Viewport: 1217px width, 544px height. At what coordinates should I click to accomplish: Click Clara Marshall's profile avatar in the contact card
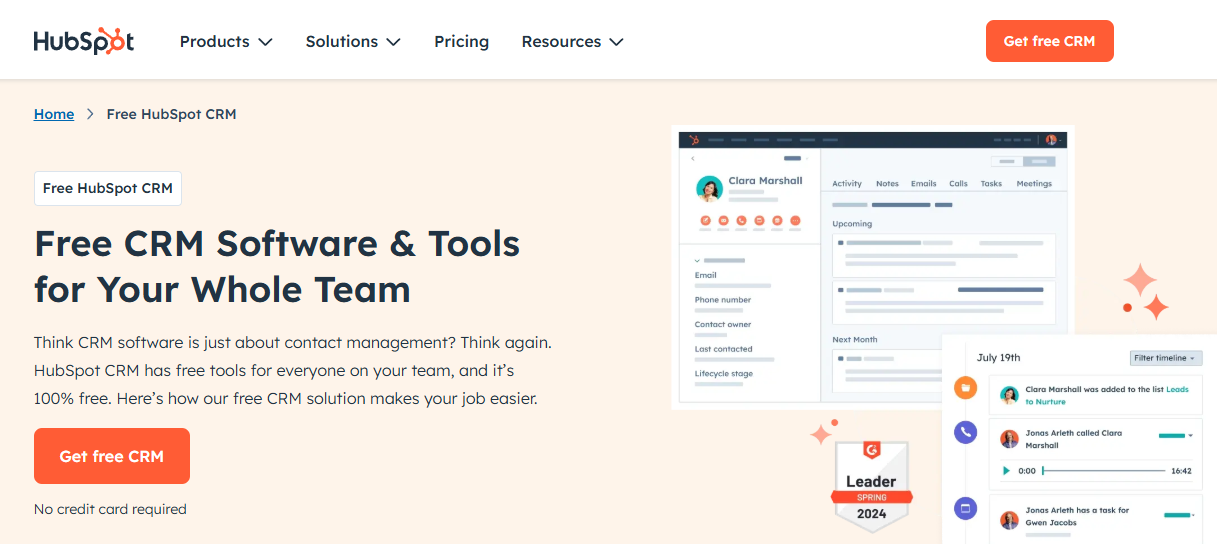[x=709, y=189]
